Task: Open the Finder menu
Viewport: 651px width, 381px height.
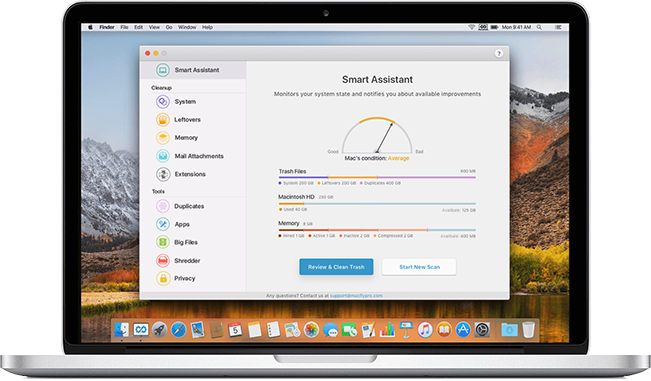Action: 107,27
